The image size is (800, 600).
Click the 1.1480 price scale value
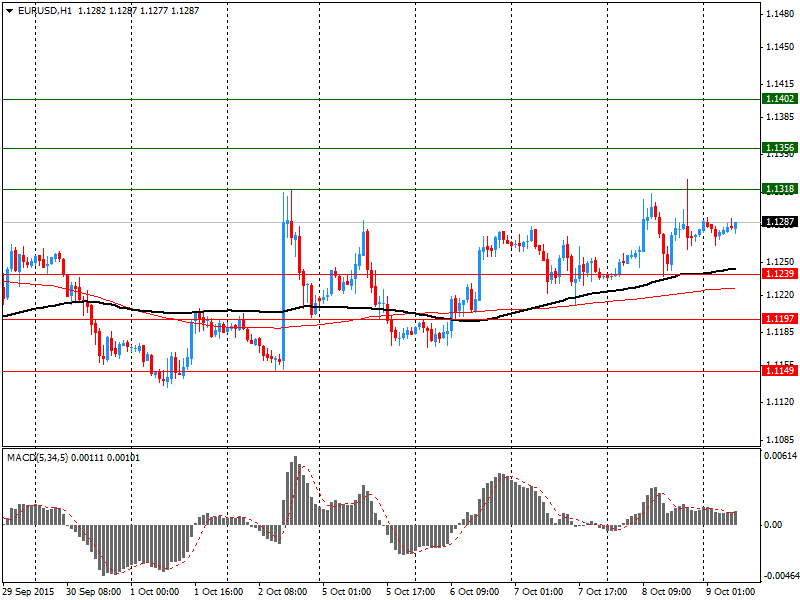click(x=780, y=14)
